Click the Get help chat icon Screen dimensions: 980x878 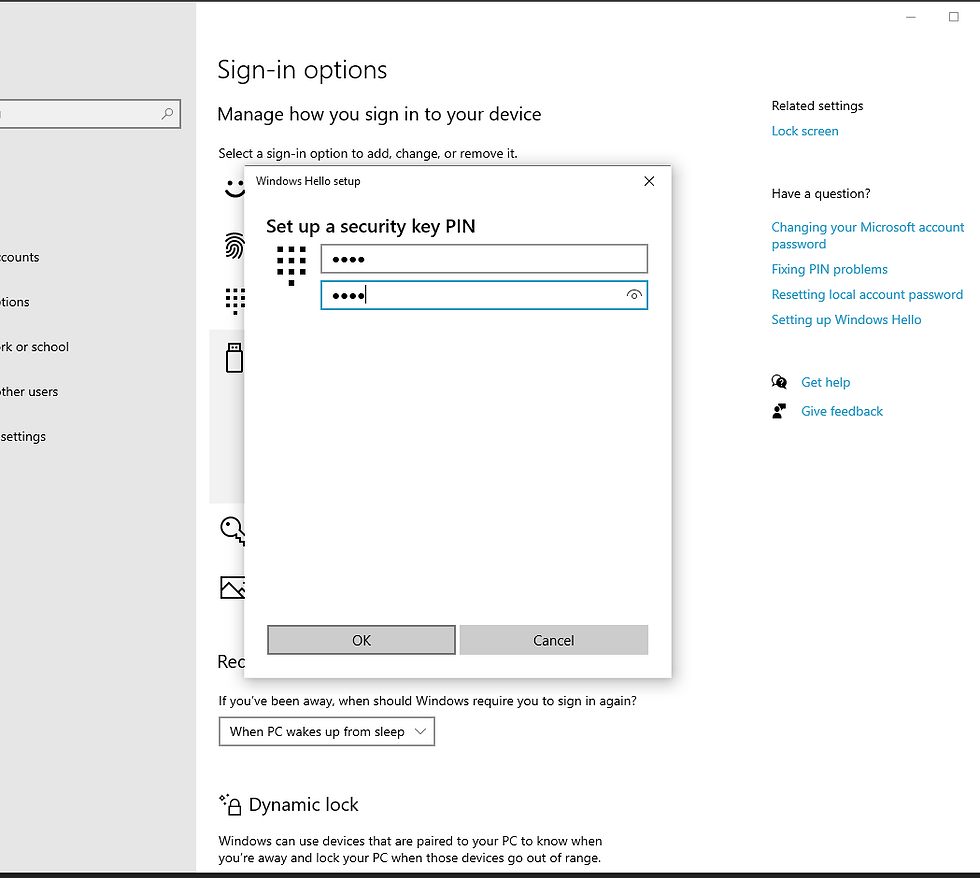pos(779,382)
